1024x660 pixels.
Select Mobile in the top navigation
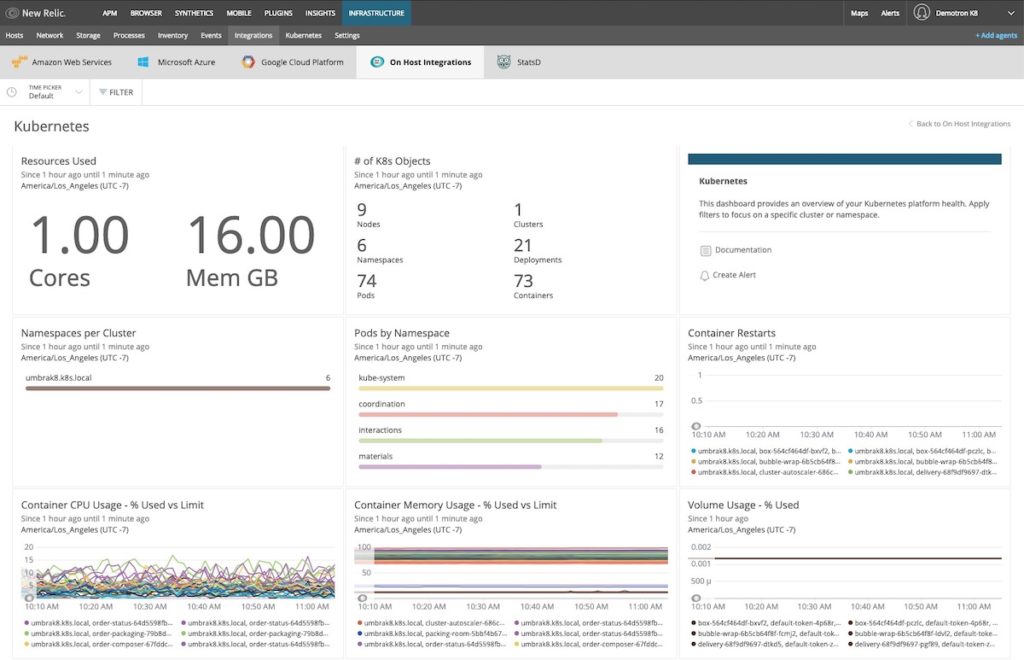click(238, 13)
